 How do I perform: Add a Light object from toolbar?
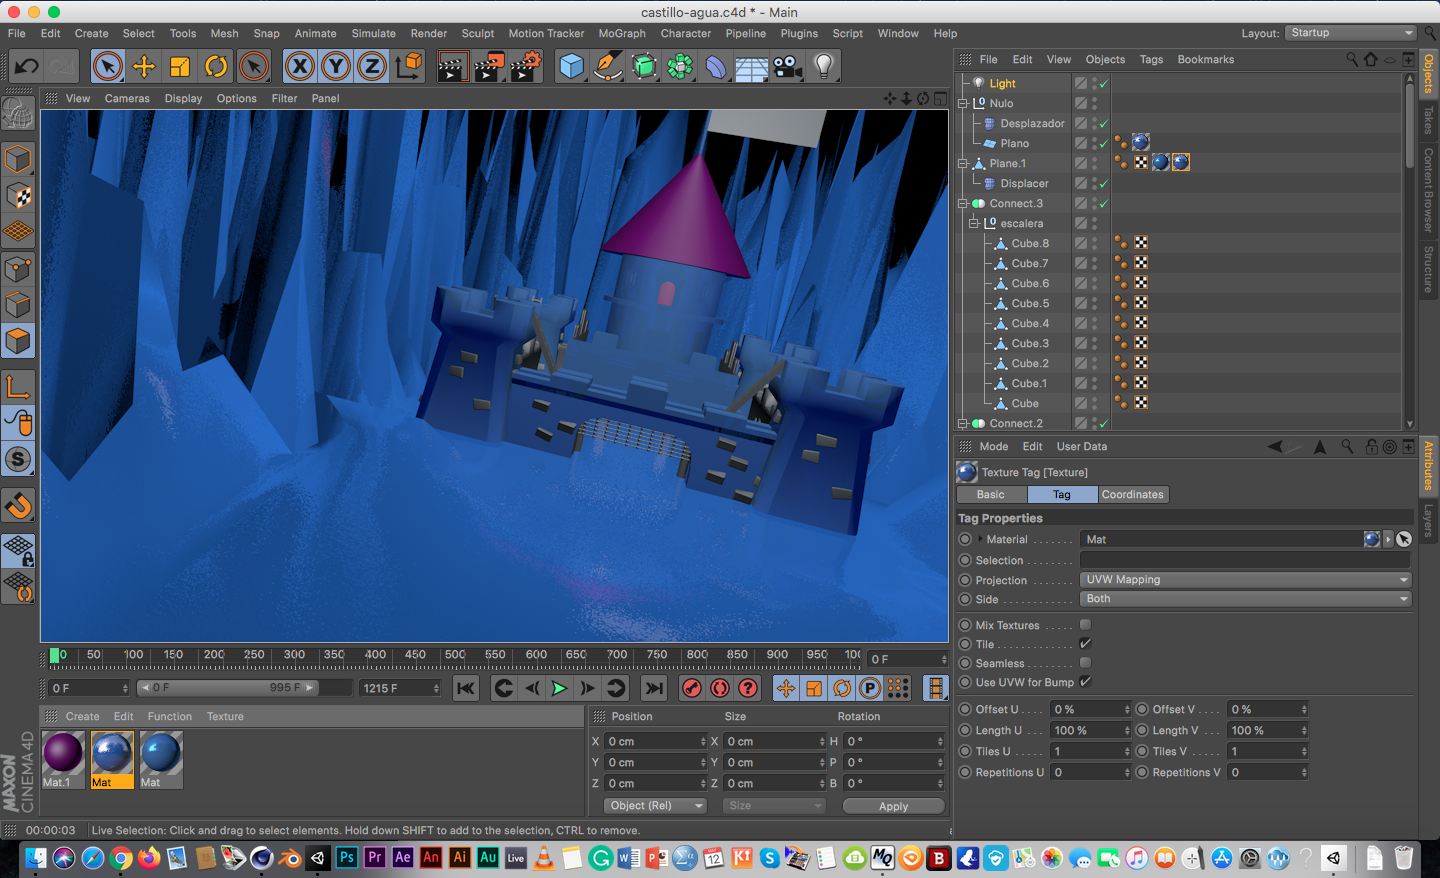click(x=823, y=67)
